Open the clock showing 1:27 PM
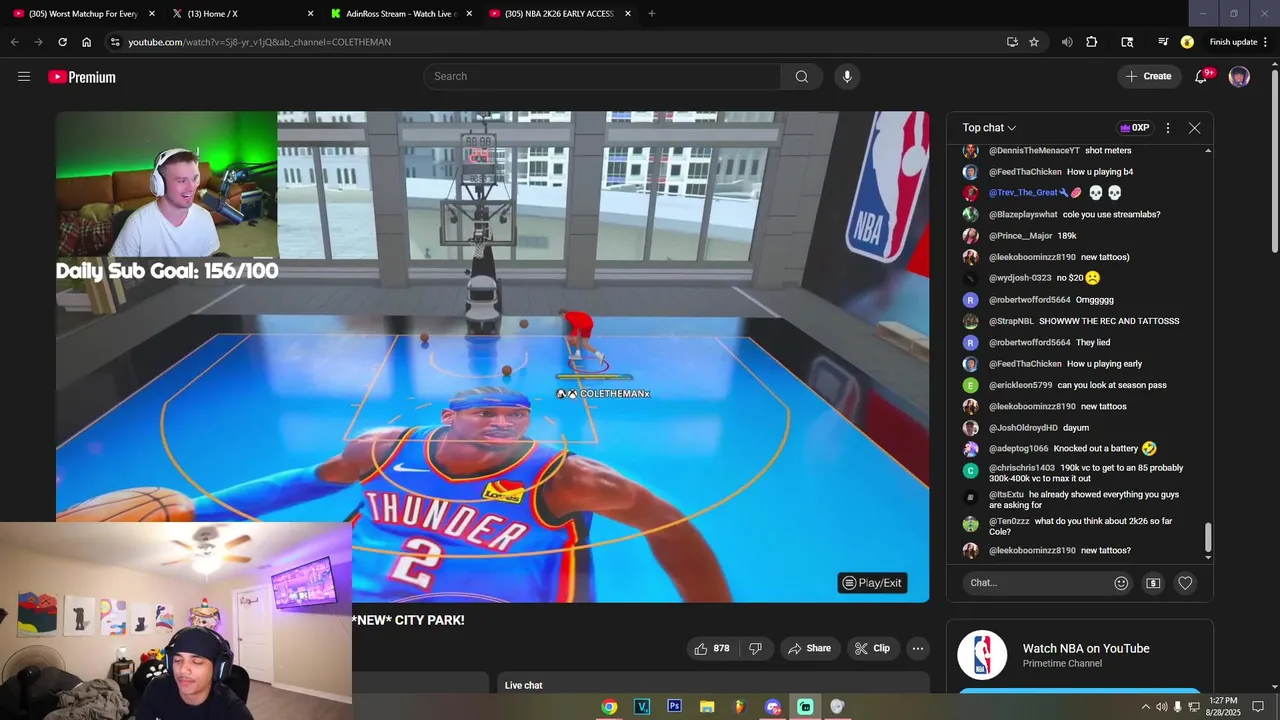Viewport: 1280px width, 720px height. pyautogui.click(x=1222, y=707)
